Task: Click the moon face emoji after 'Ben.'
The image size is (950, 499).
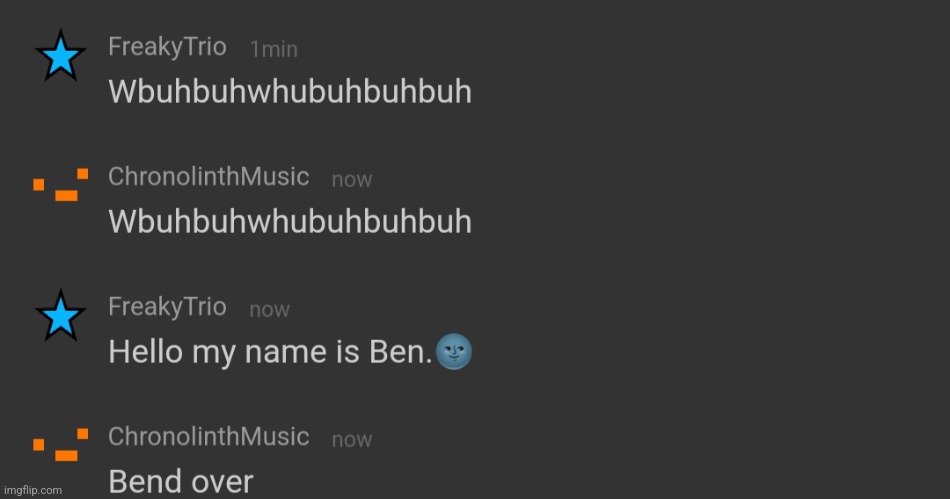Action: tap(454, 351)
